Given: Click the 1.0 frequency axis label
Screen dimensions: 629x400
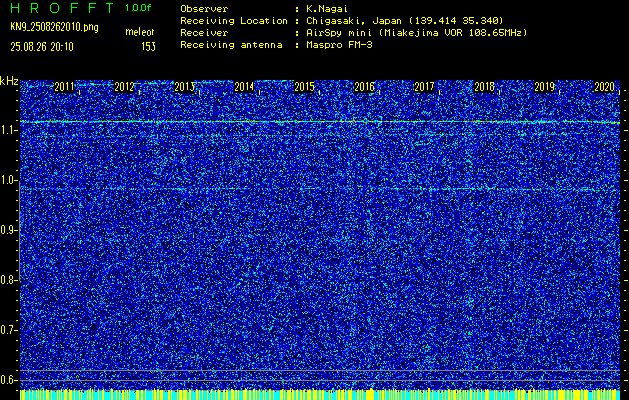Looking at the screenshot, I should tap(8, 181).
